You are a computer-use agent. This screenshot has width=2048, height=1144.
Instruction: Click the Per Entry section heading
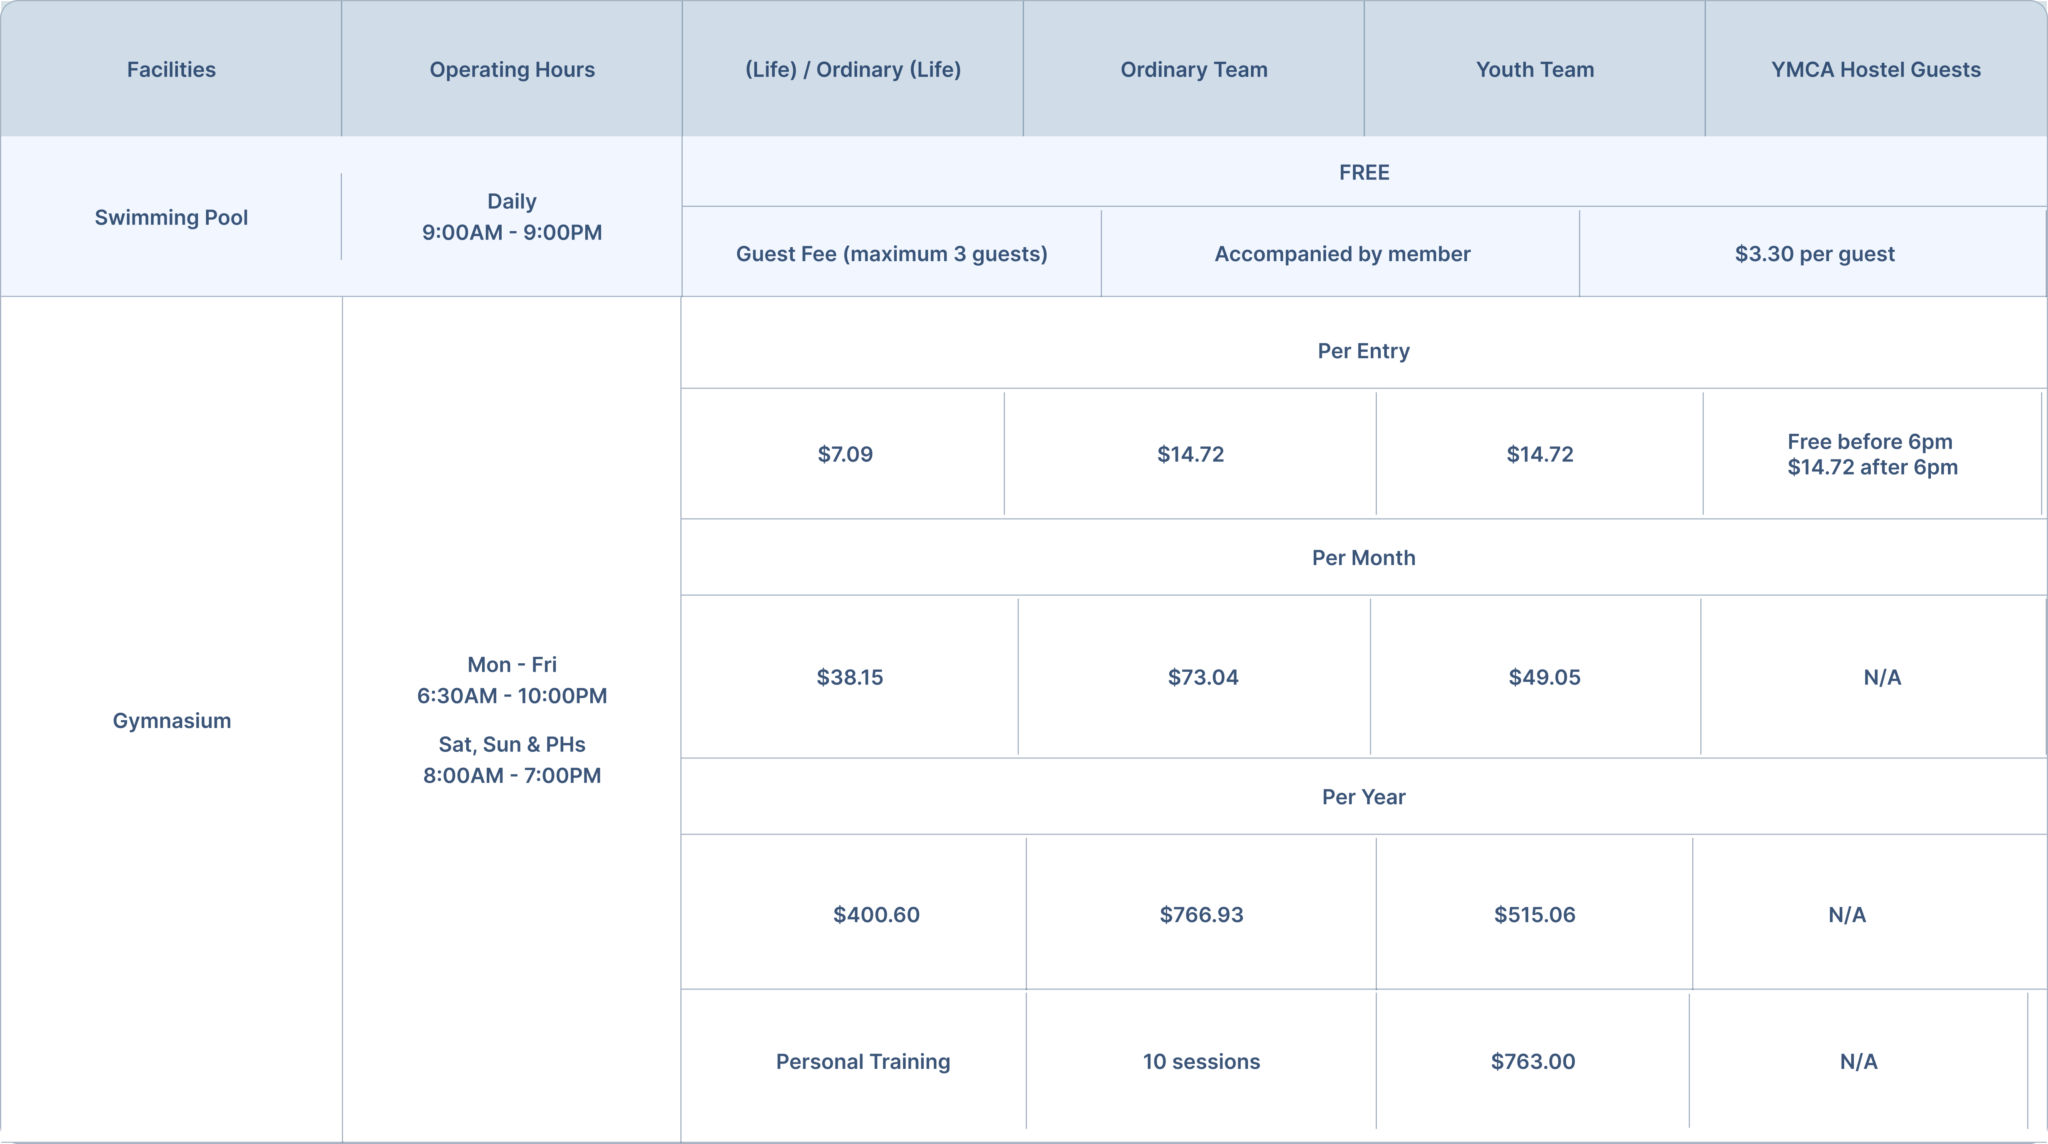(1364, 350)
